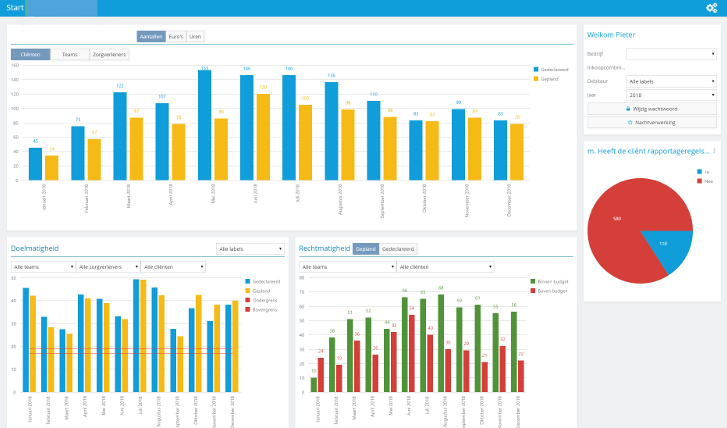Screen dimensions: 727x428
Task: Click the Nachtverwerking button
Action: tap(651, 122)
